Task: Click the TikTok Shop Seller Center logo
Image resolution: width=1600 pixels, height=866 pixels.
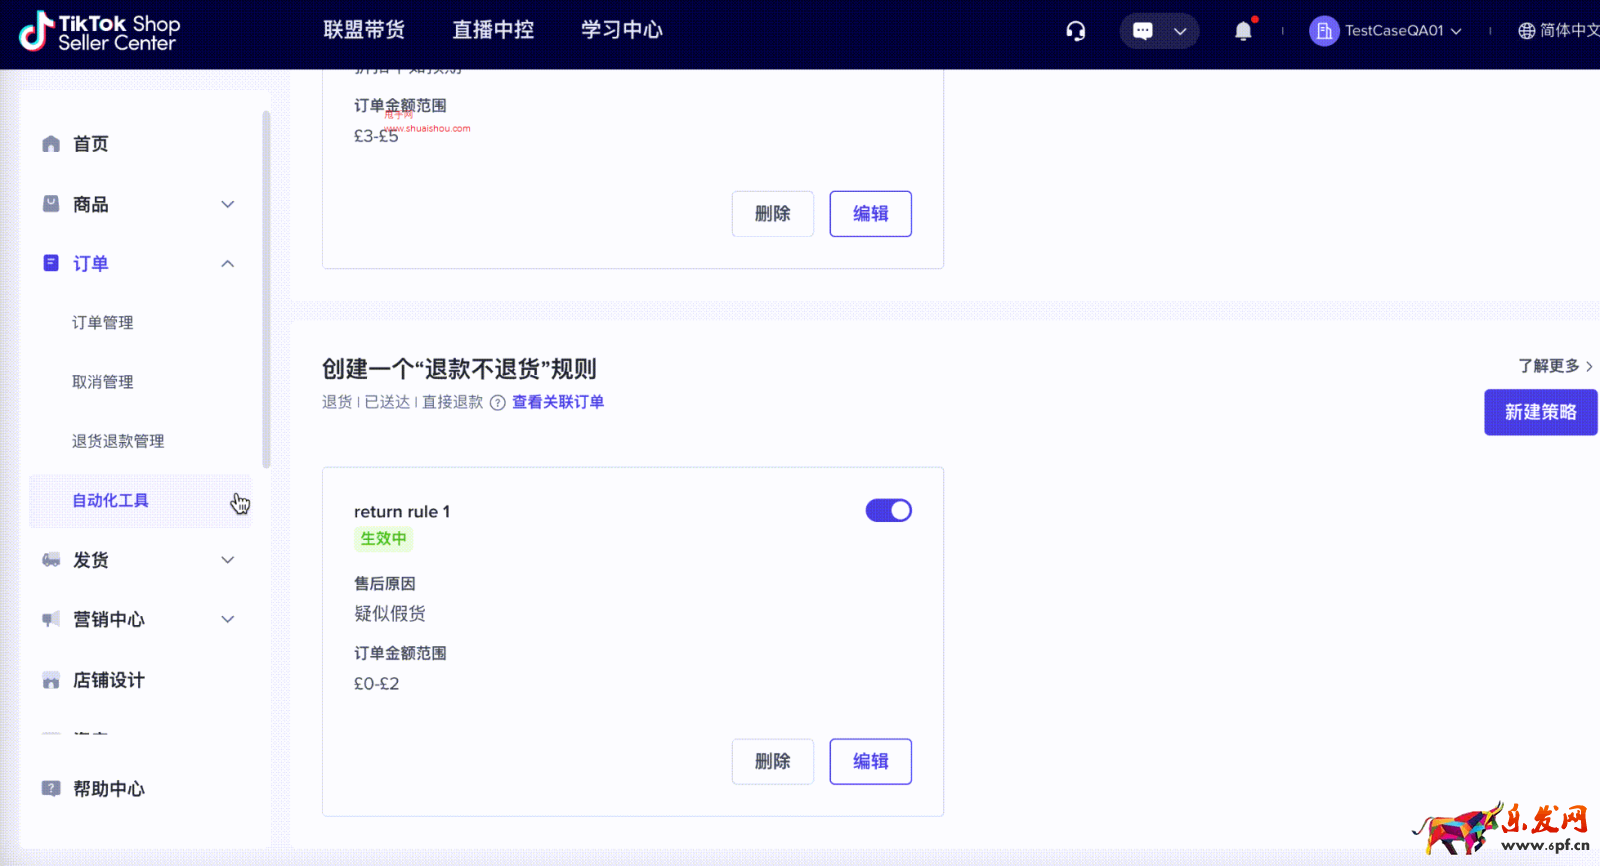Action: coord(99,32)
